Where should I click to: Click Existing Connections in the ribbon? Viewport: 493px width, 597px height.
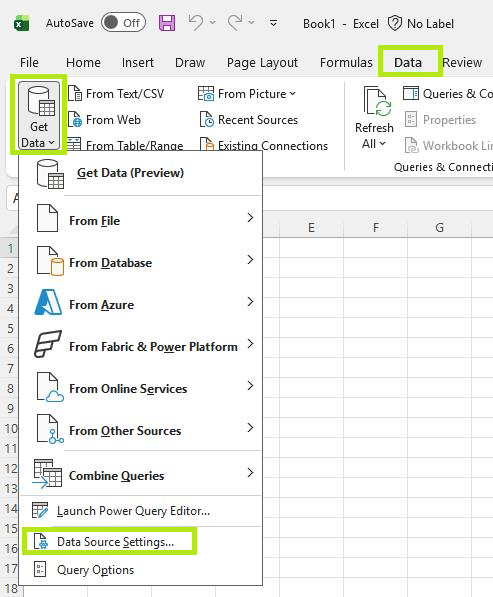coord(263,145)
